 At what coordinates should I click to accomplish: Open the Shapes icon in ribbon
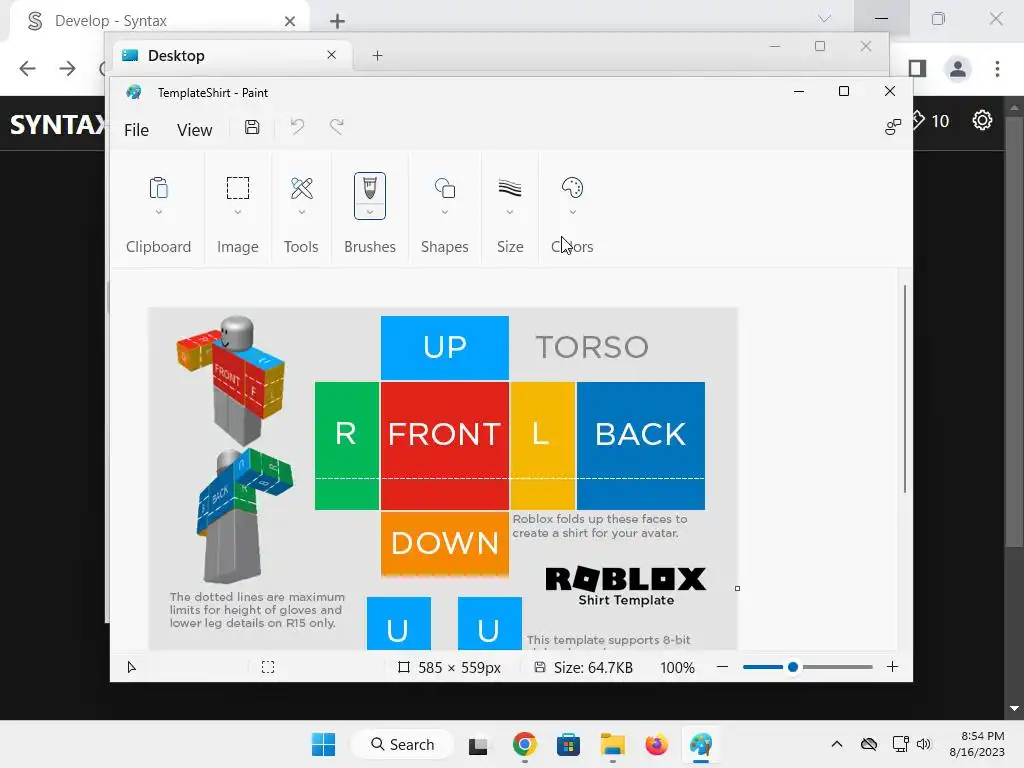pos(445,188)
